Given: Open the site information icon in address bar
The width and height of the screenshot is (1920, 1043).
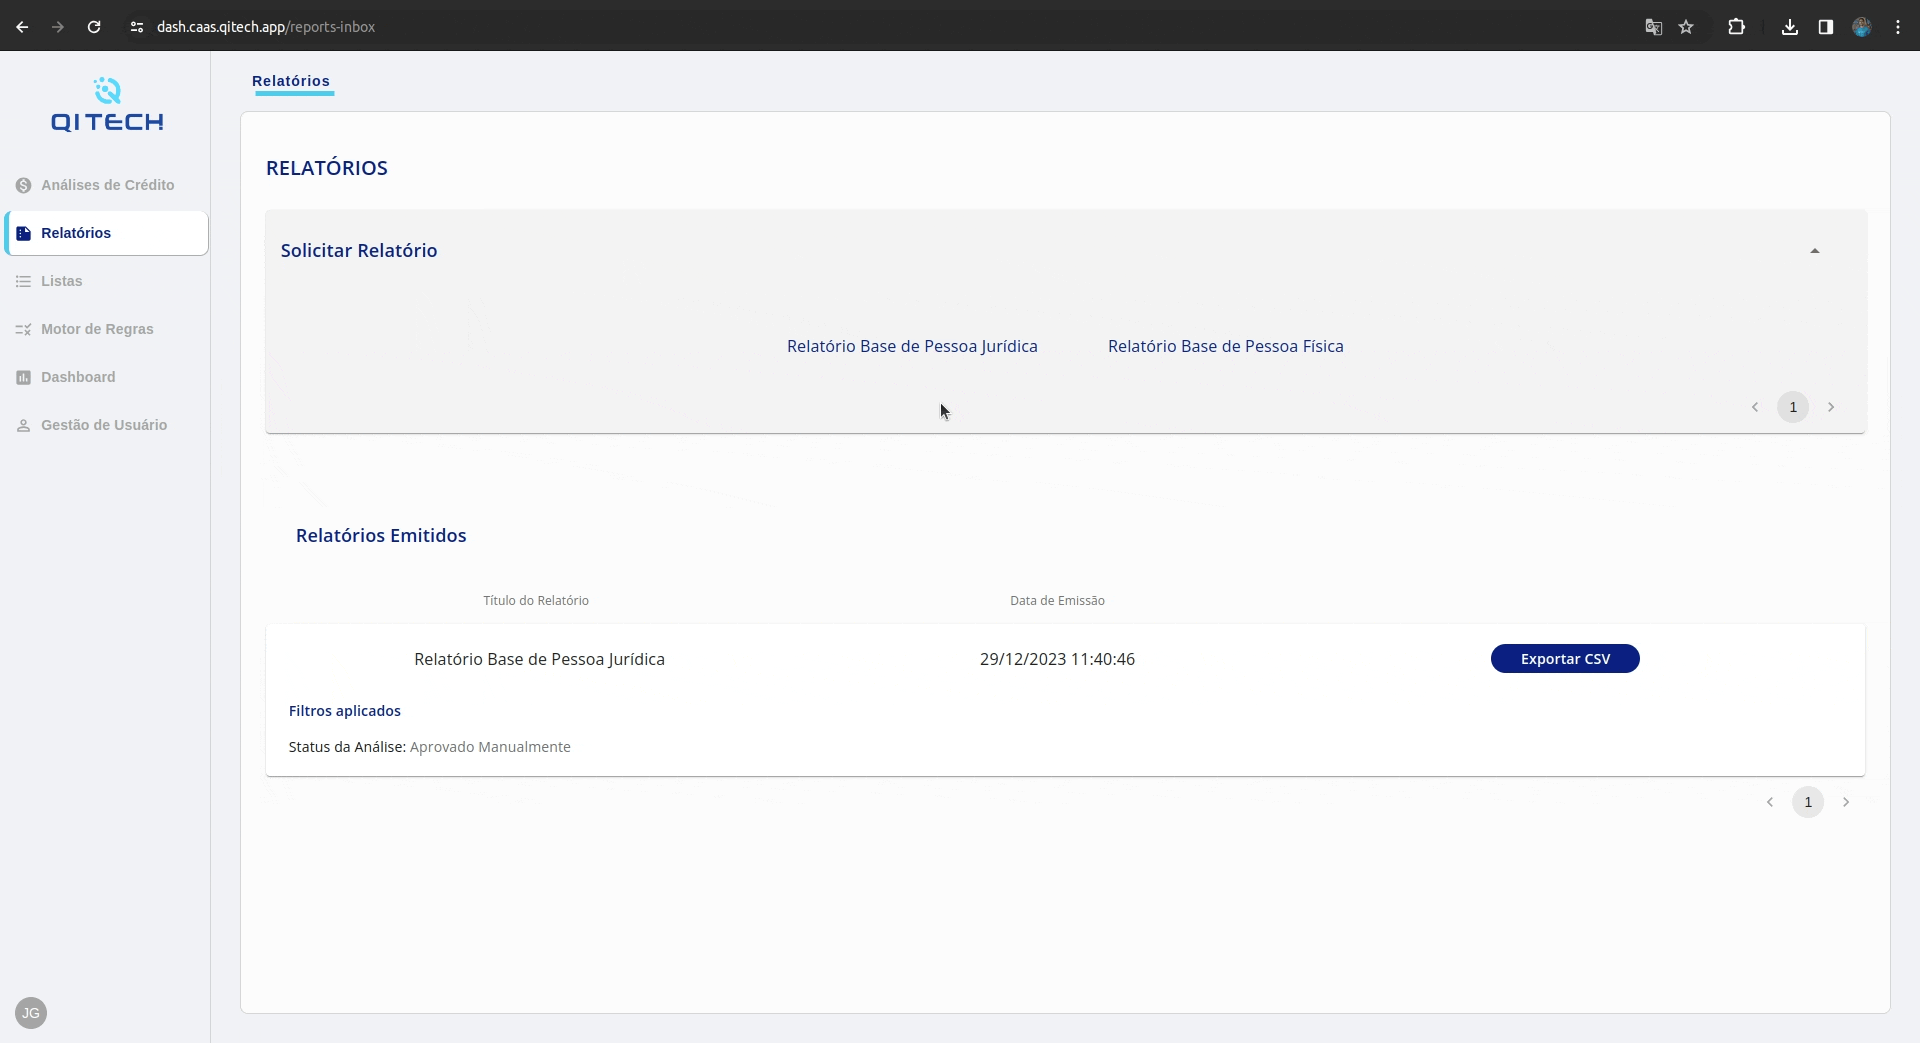Looking at the screenshot, I should coord(137,27).
